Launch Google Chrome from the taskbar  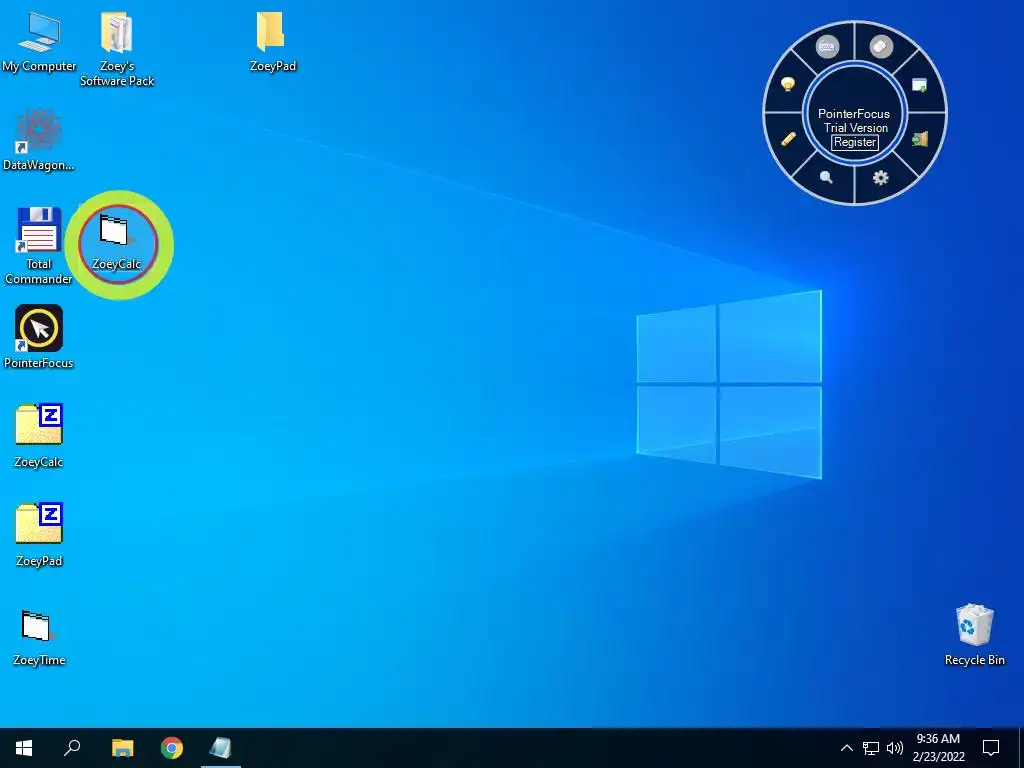point(172,748)
